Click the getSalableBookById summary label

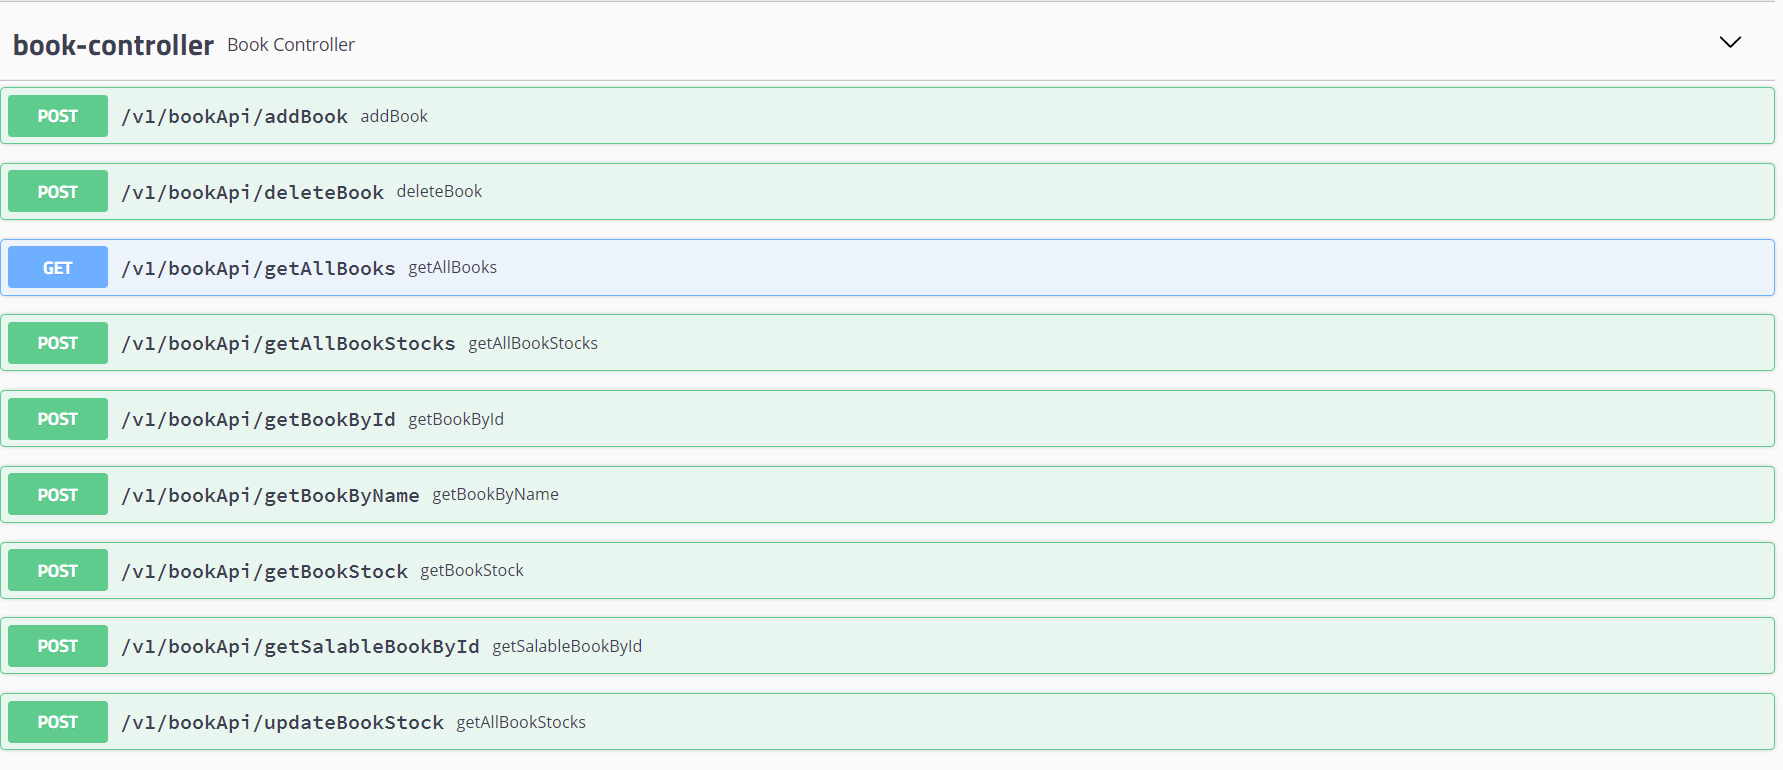(x=567, y=646)
